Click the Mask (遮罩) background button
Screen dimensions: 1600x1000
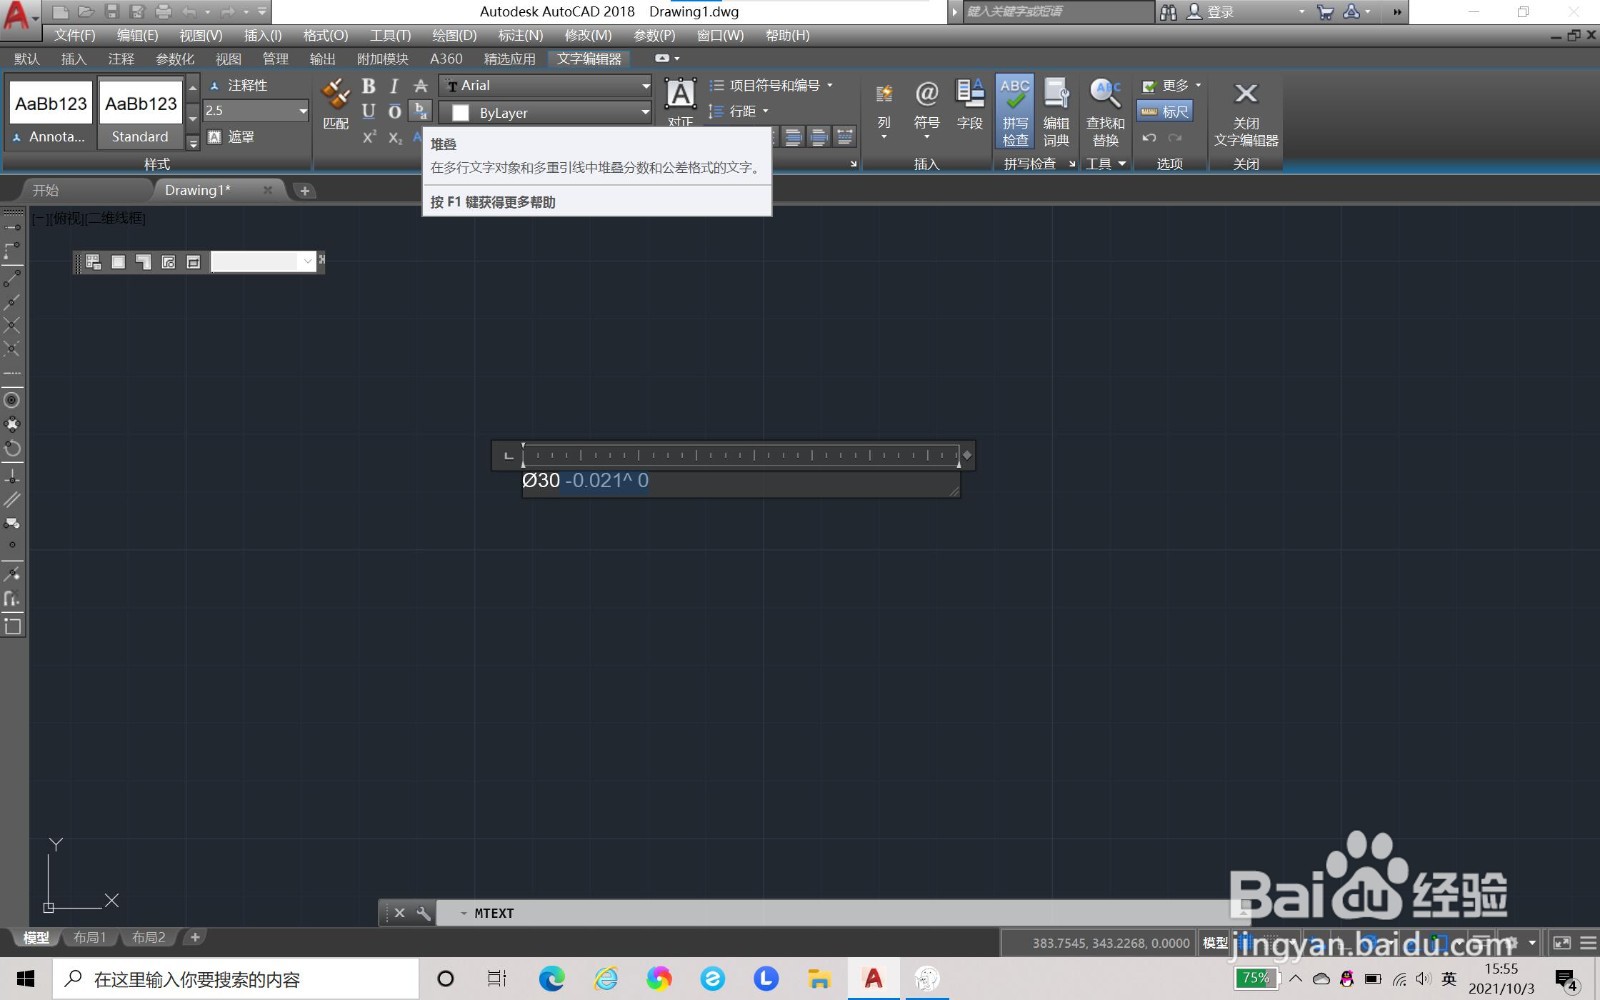coord(231,137)
